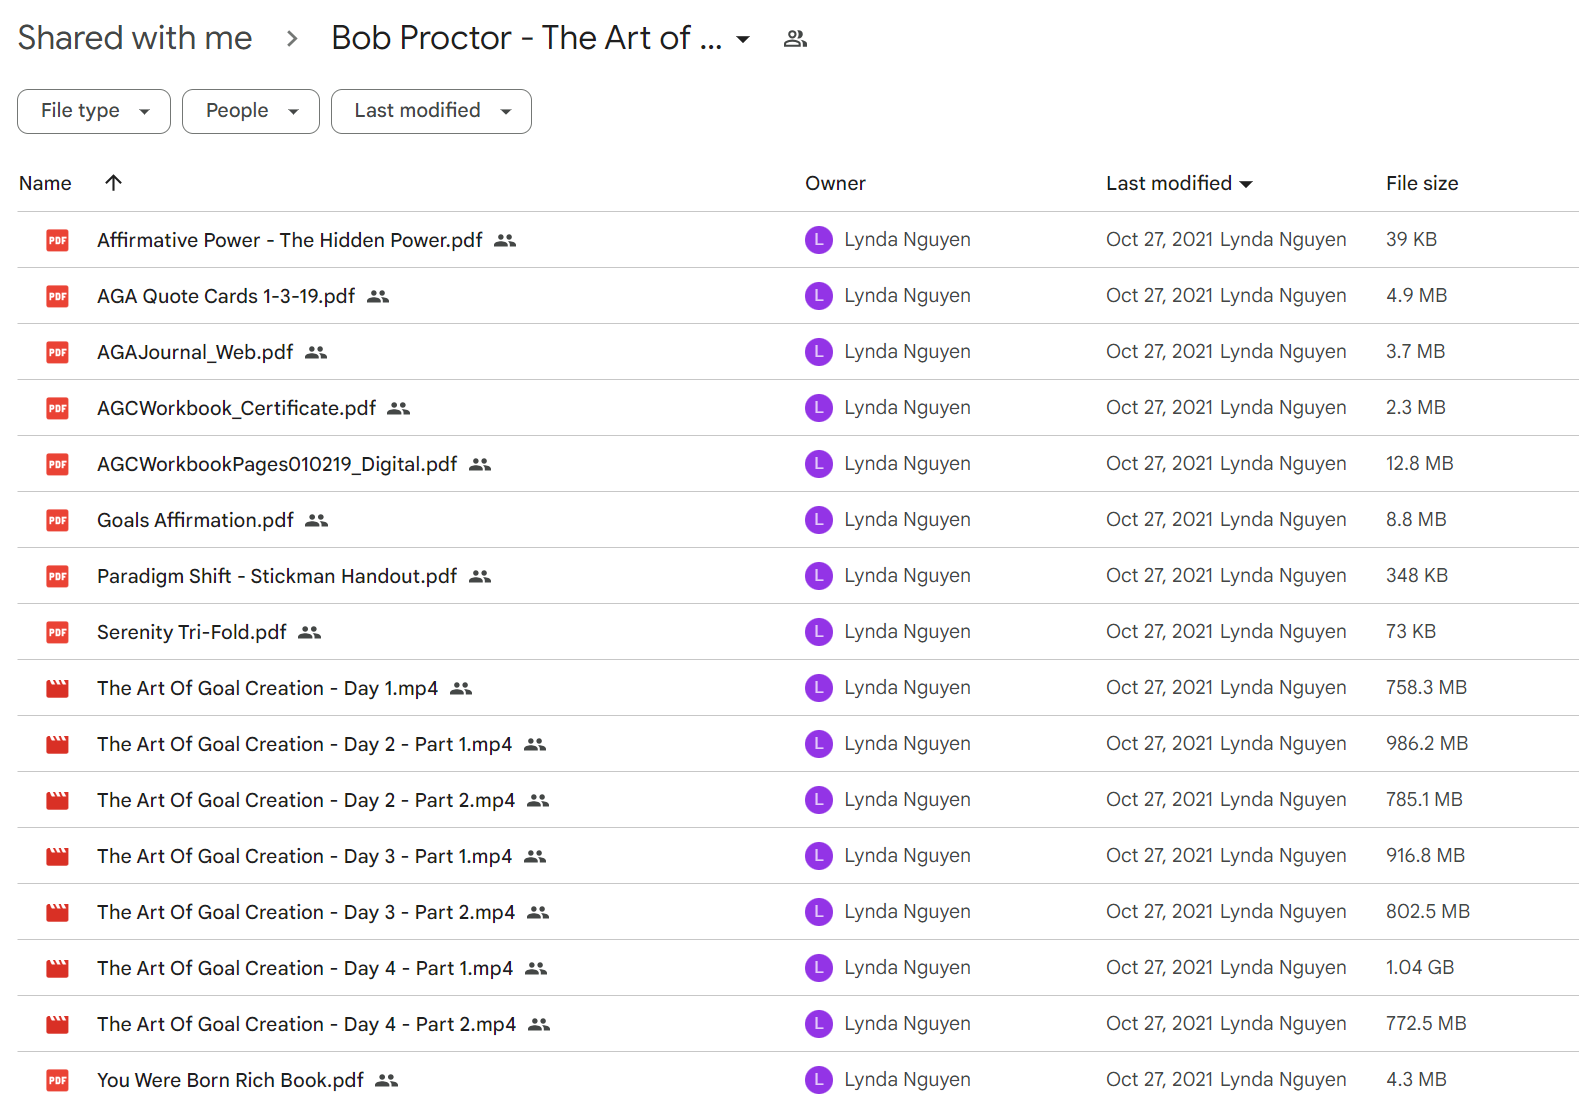The height and width of the screenshot is (1103, 1579).
Task: Open Goals Affirmation.pdf
Action: tap(196, 520)
